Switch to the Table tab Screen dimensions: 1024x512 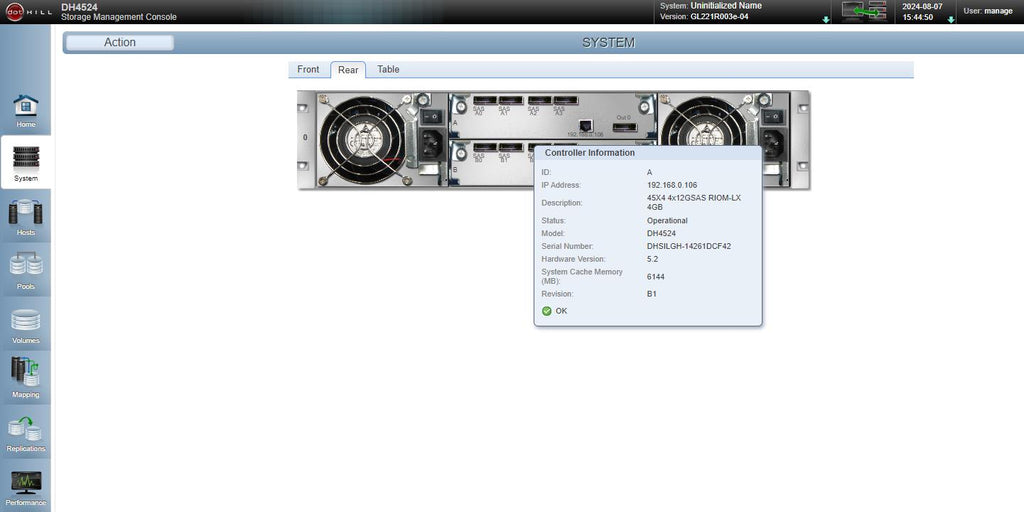(388, 69)
